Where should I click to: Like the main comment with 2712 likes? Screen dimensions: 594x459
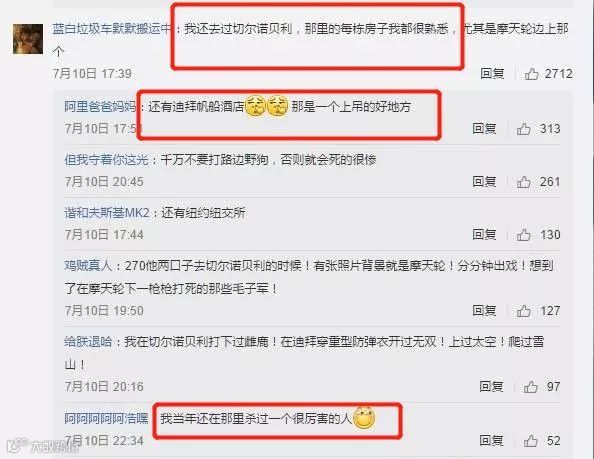coord(531,73)
